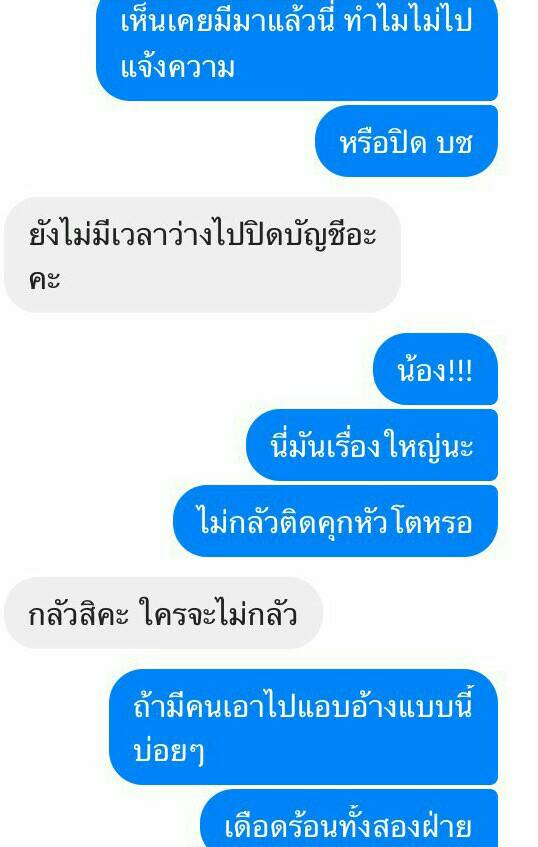Image resolution: width=538 pixels, height=847 pixels.
Task: Click the word กลัวสิคะ in gray reply
Action: (78, 614)
